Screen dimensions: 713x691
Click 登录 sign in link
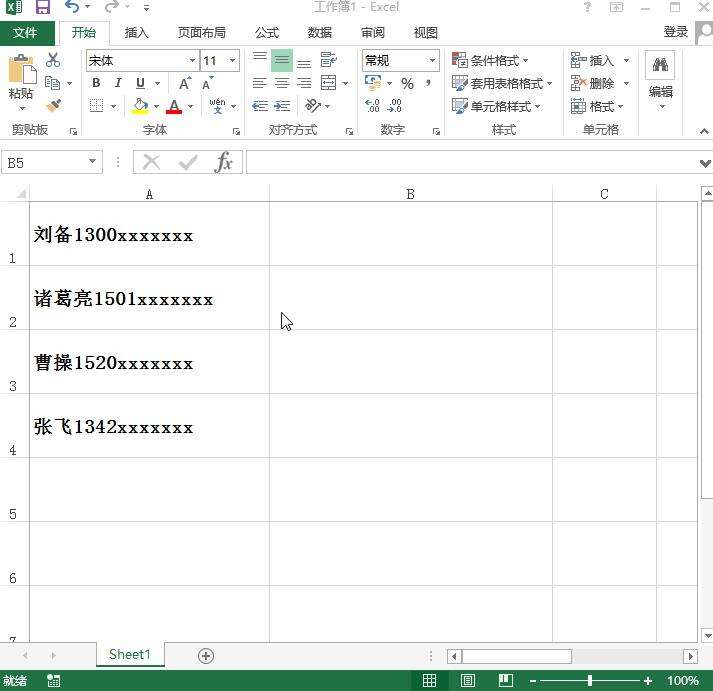click(675, 32)
